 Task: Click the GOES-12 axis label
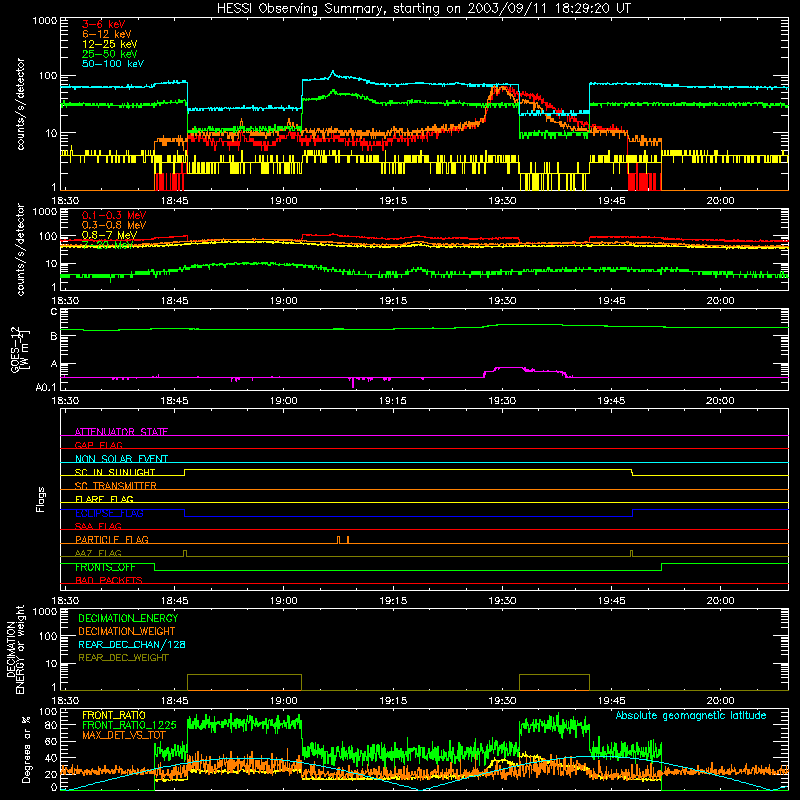20,349
